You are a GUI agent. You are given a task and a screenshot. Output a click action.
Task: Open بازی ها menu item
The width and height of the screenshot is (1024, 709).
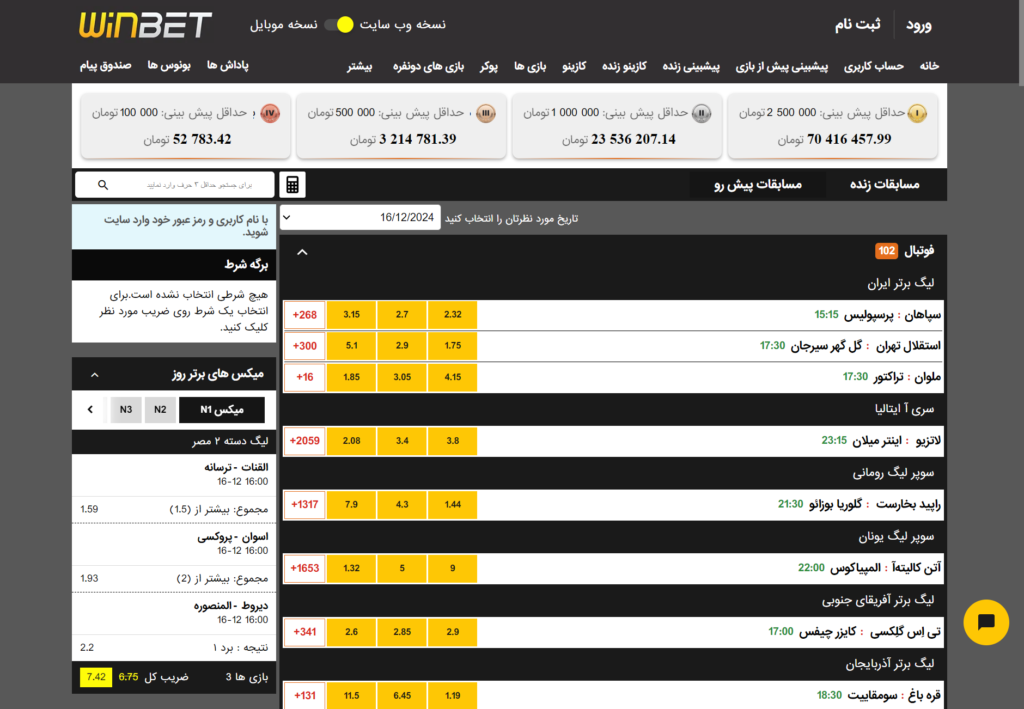pos(530,66)
